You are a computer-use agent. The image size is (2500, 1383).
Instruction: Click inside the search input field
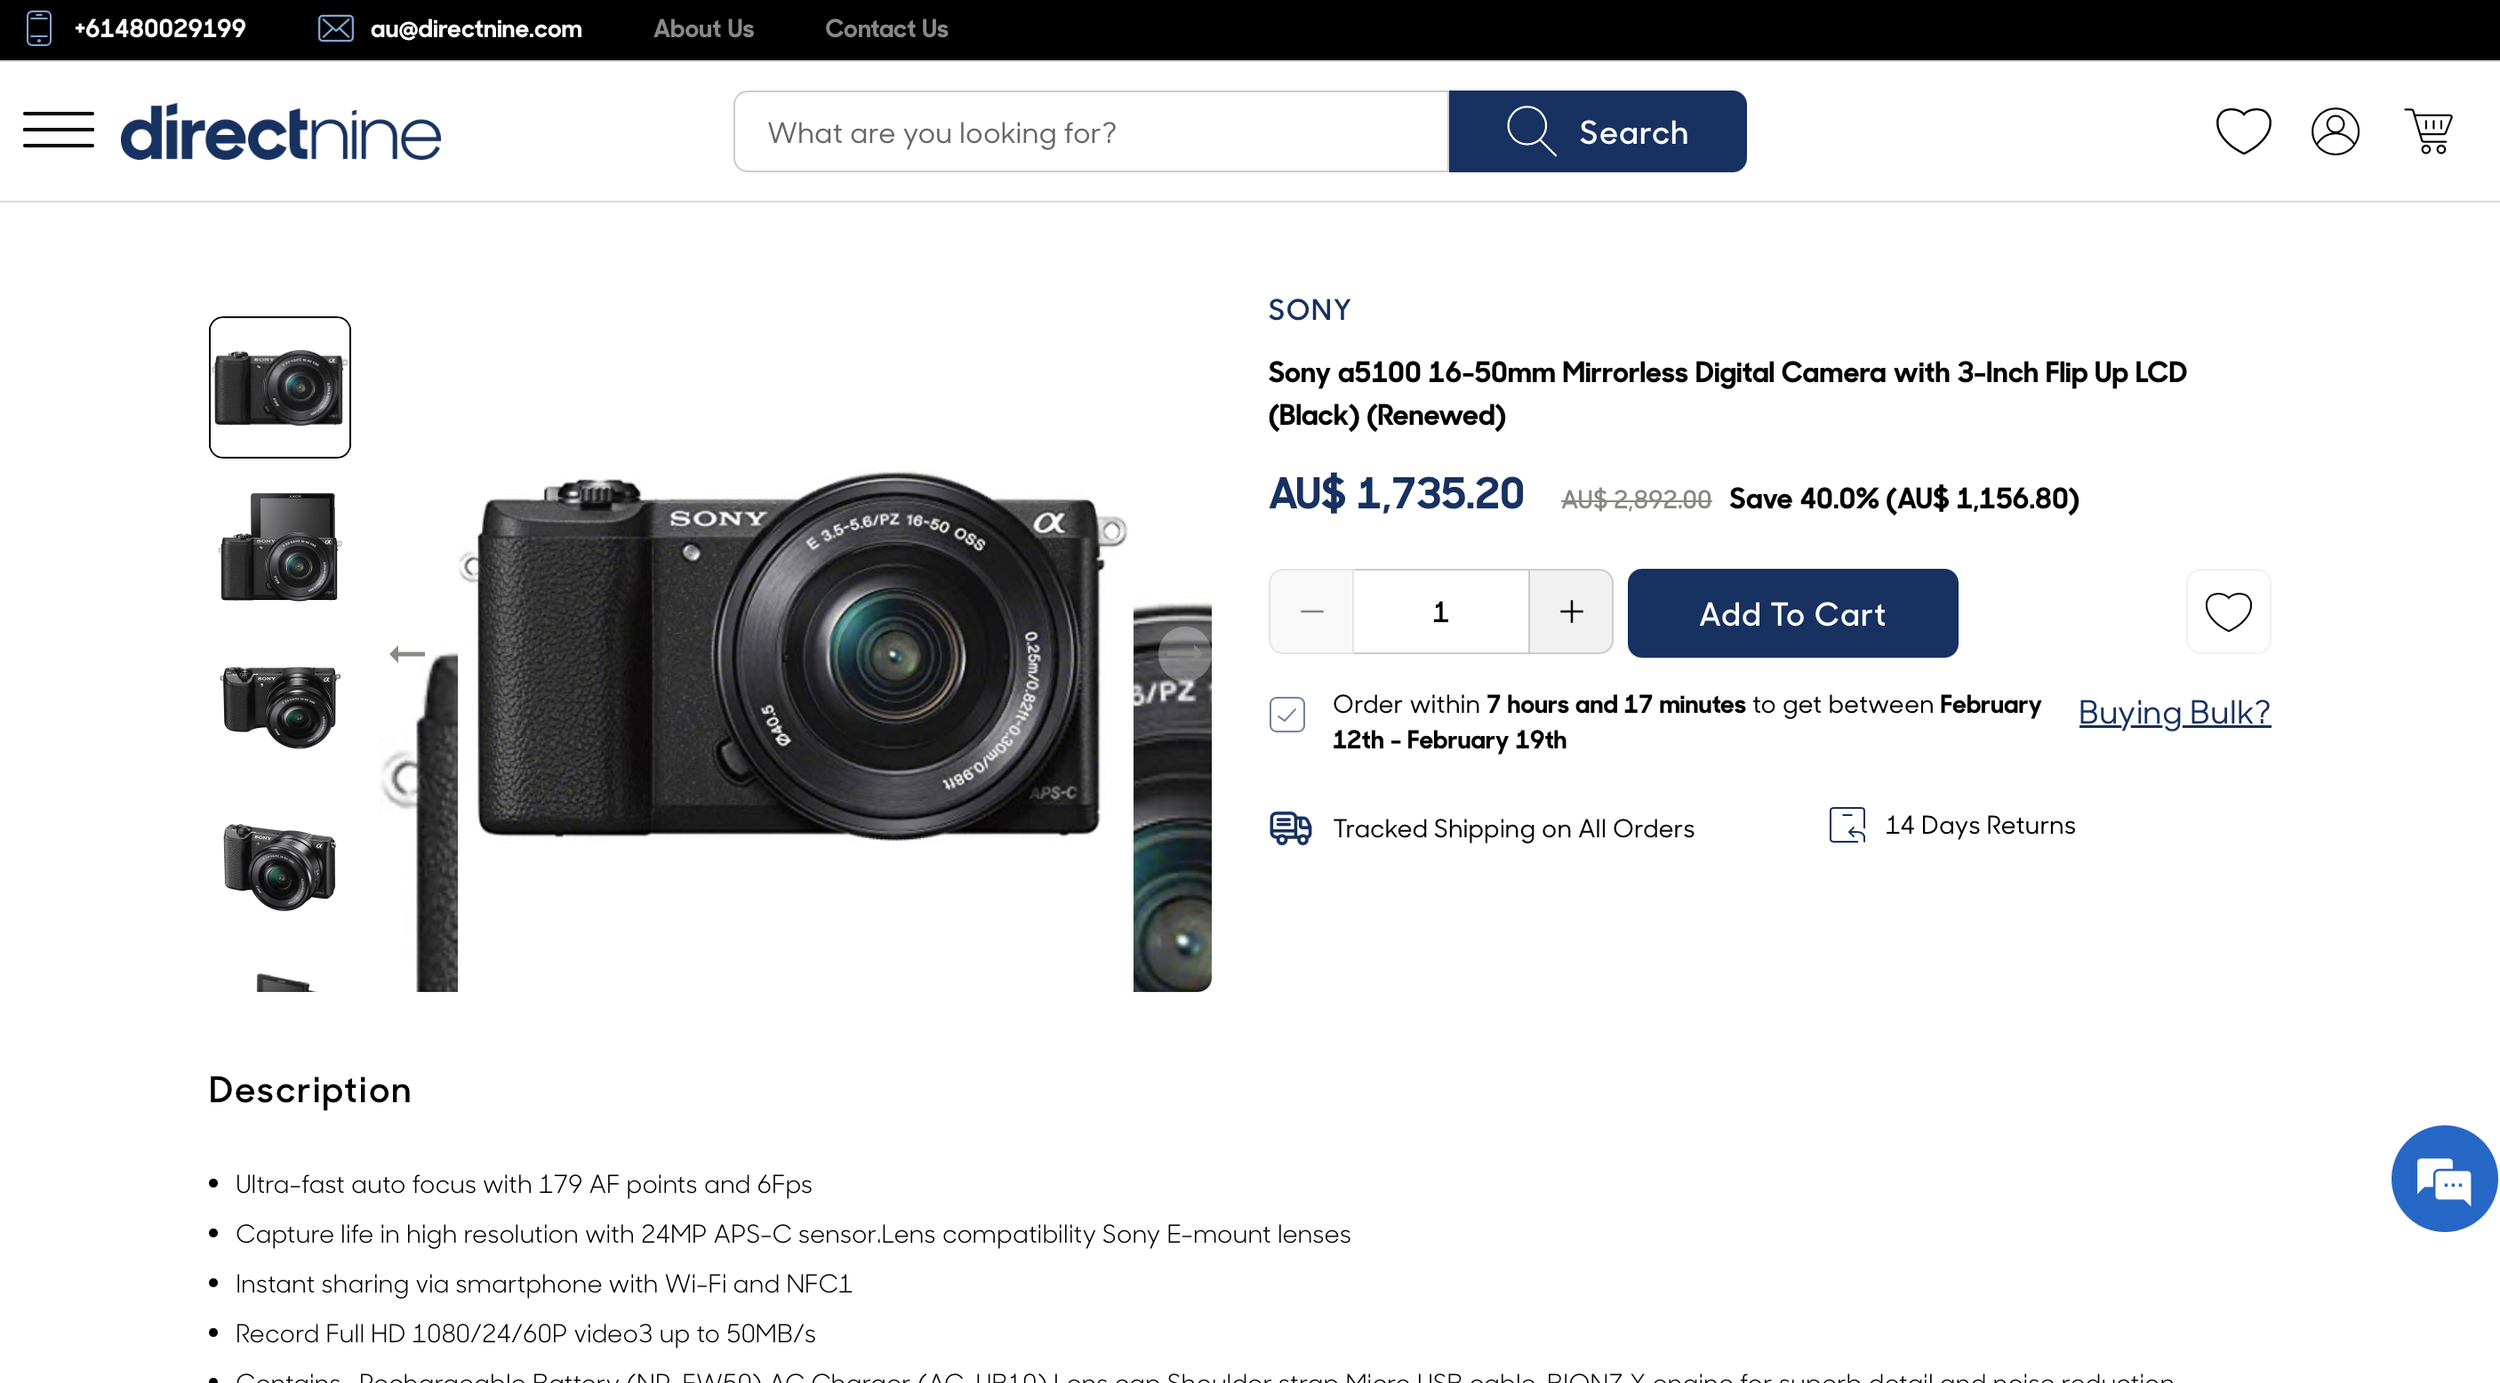[1090, 131]
